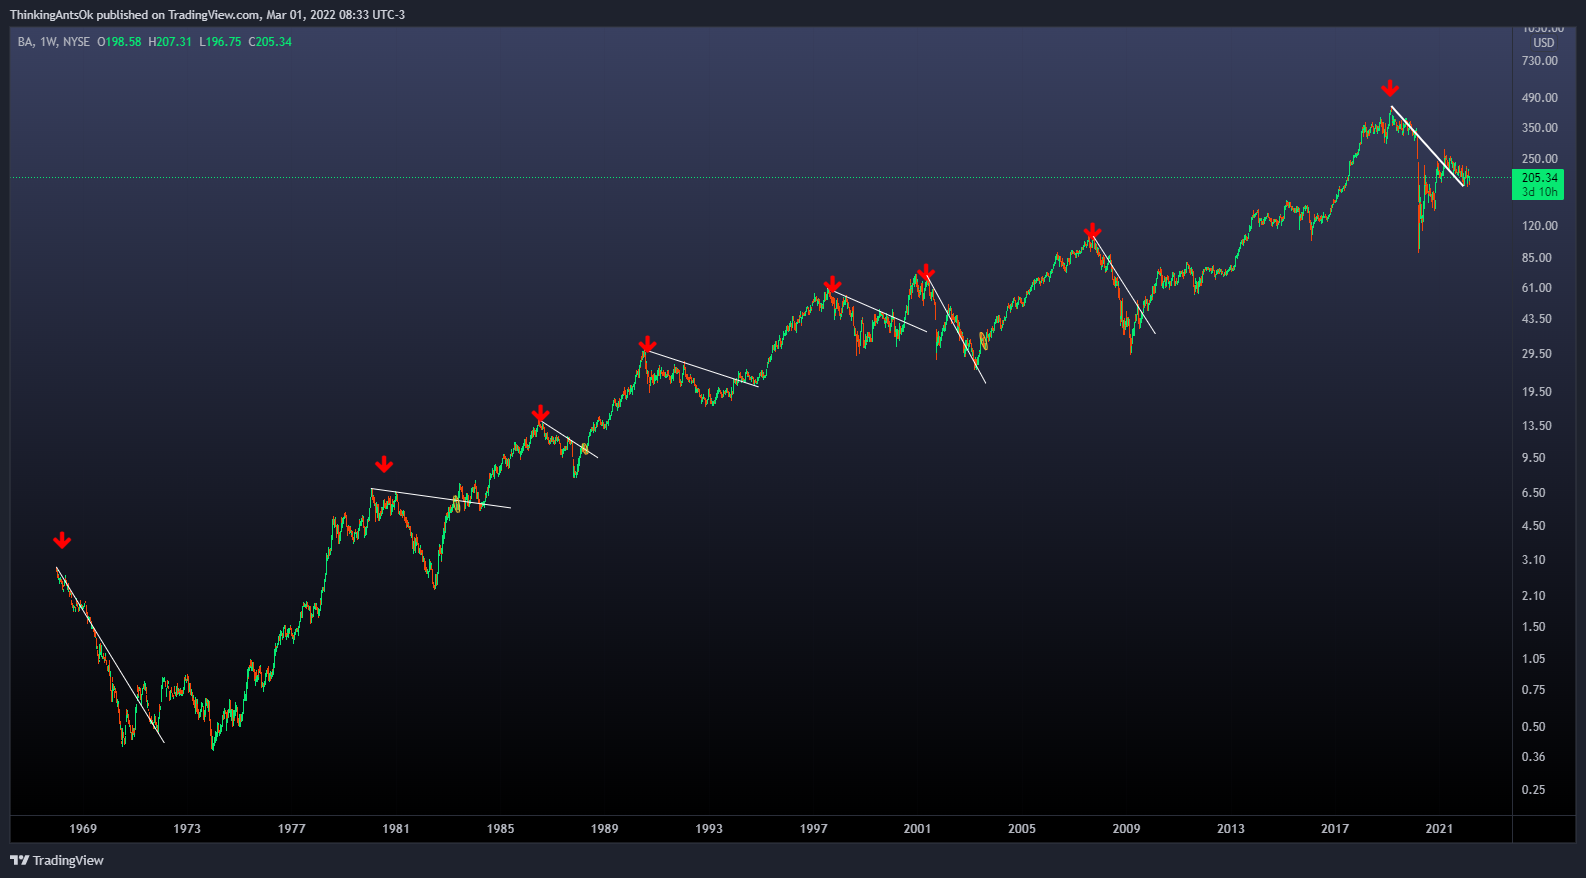The image size is (1586, 878).
Task: Click the 1981 year label
Action: [x=396, y=829]
